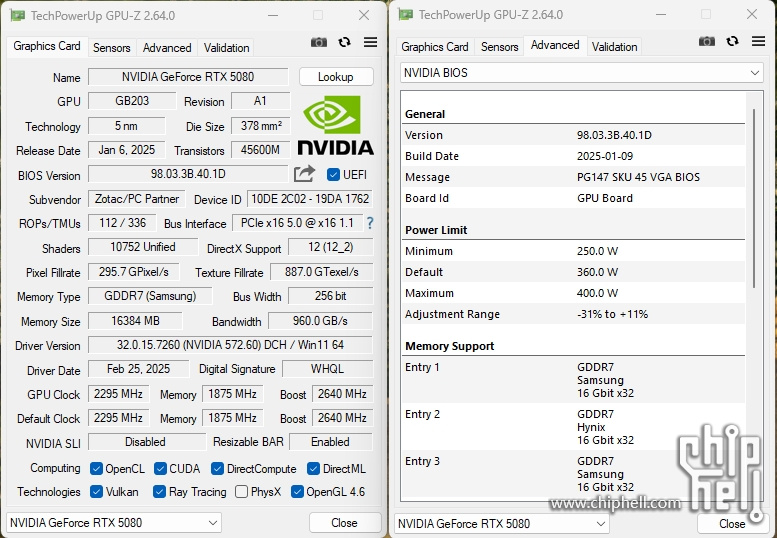Toggle the OpenGL 4.6 checkbox
This screenshot has width=777, height=538.
tap(297, 491)
